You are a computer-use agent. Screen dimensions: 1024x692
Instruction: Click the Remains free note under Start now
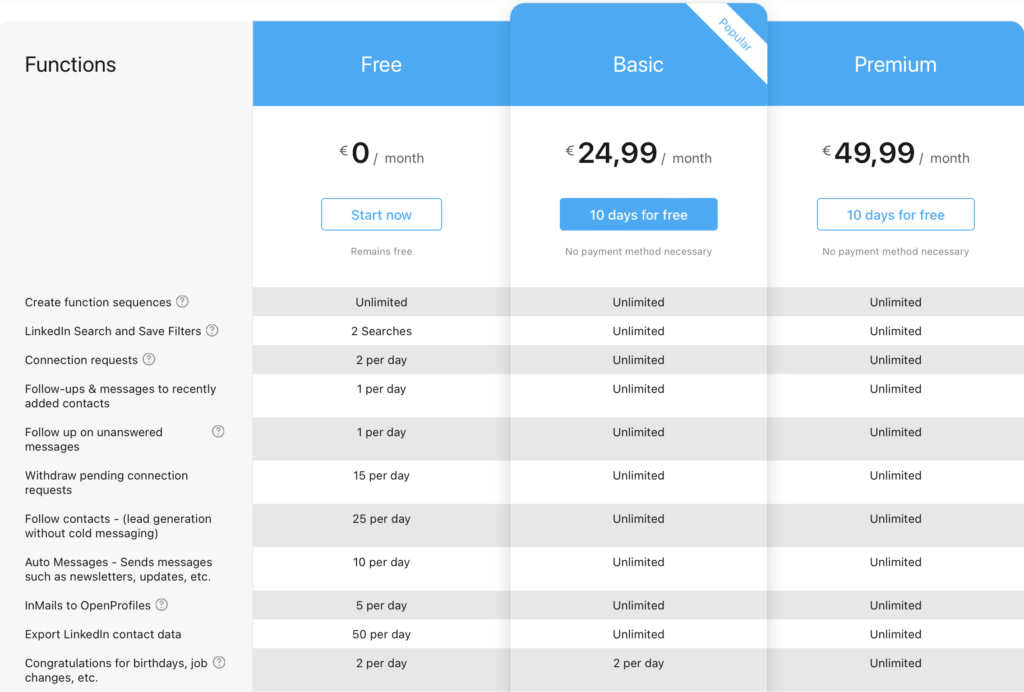tap(381, 252)
